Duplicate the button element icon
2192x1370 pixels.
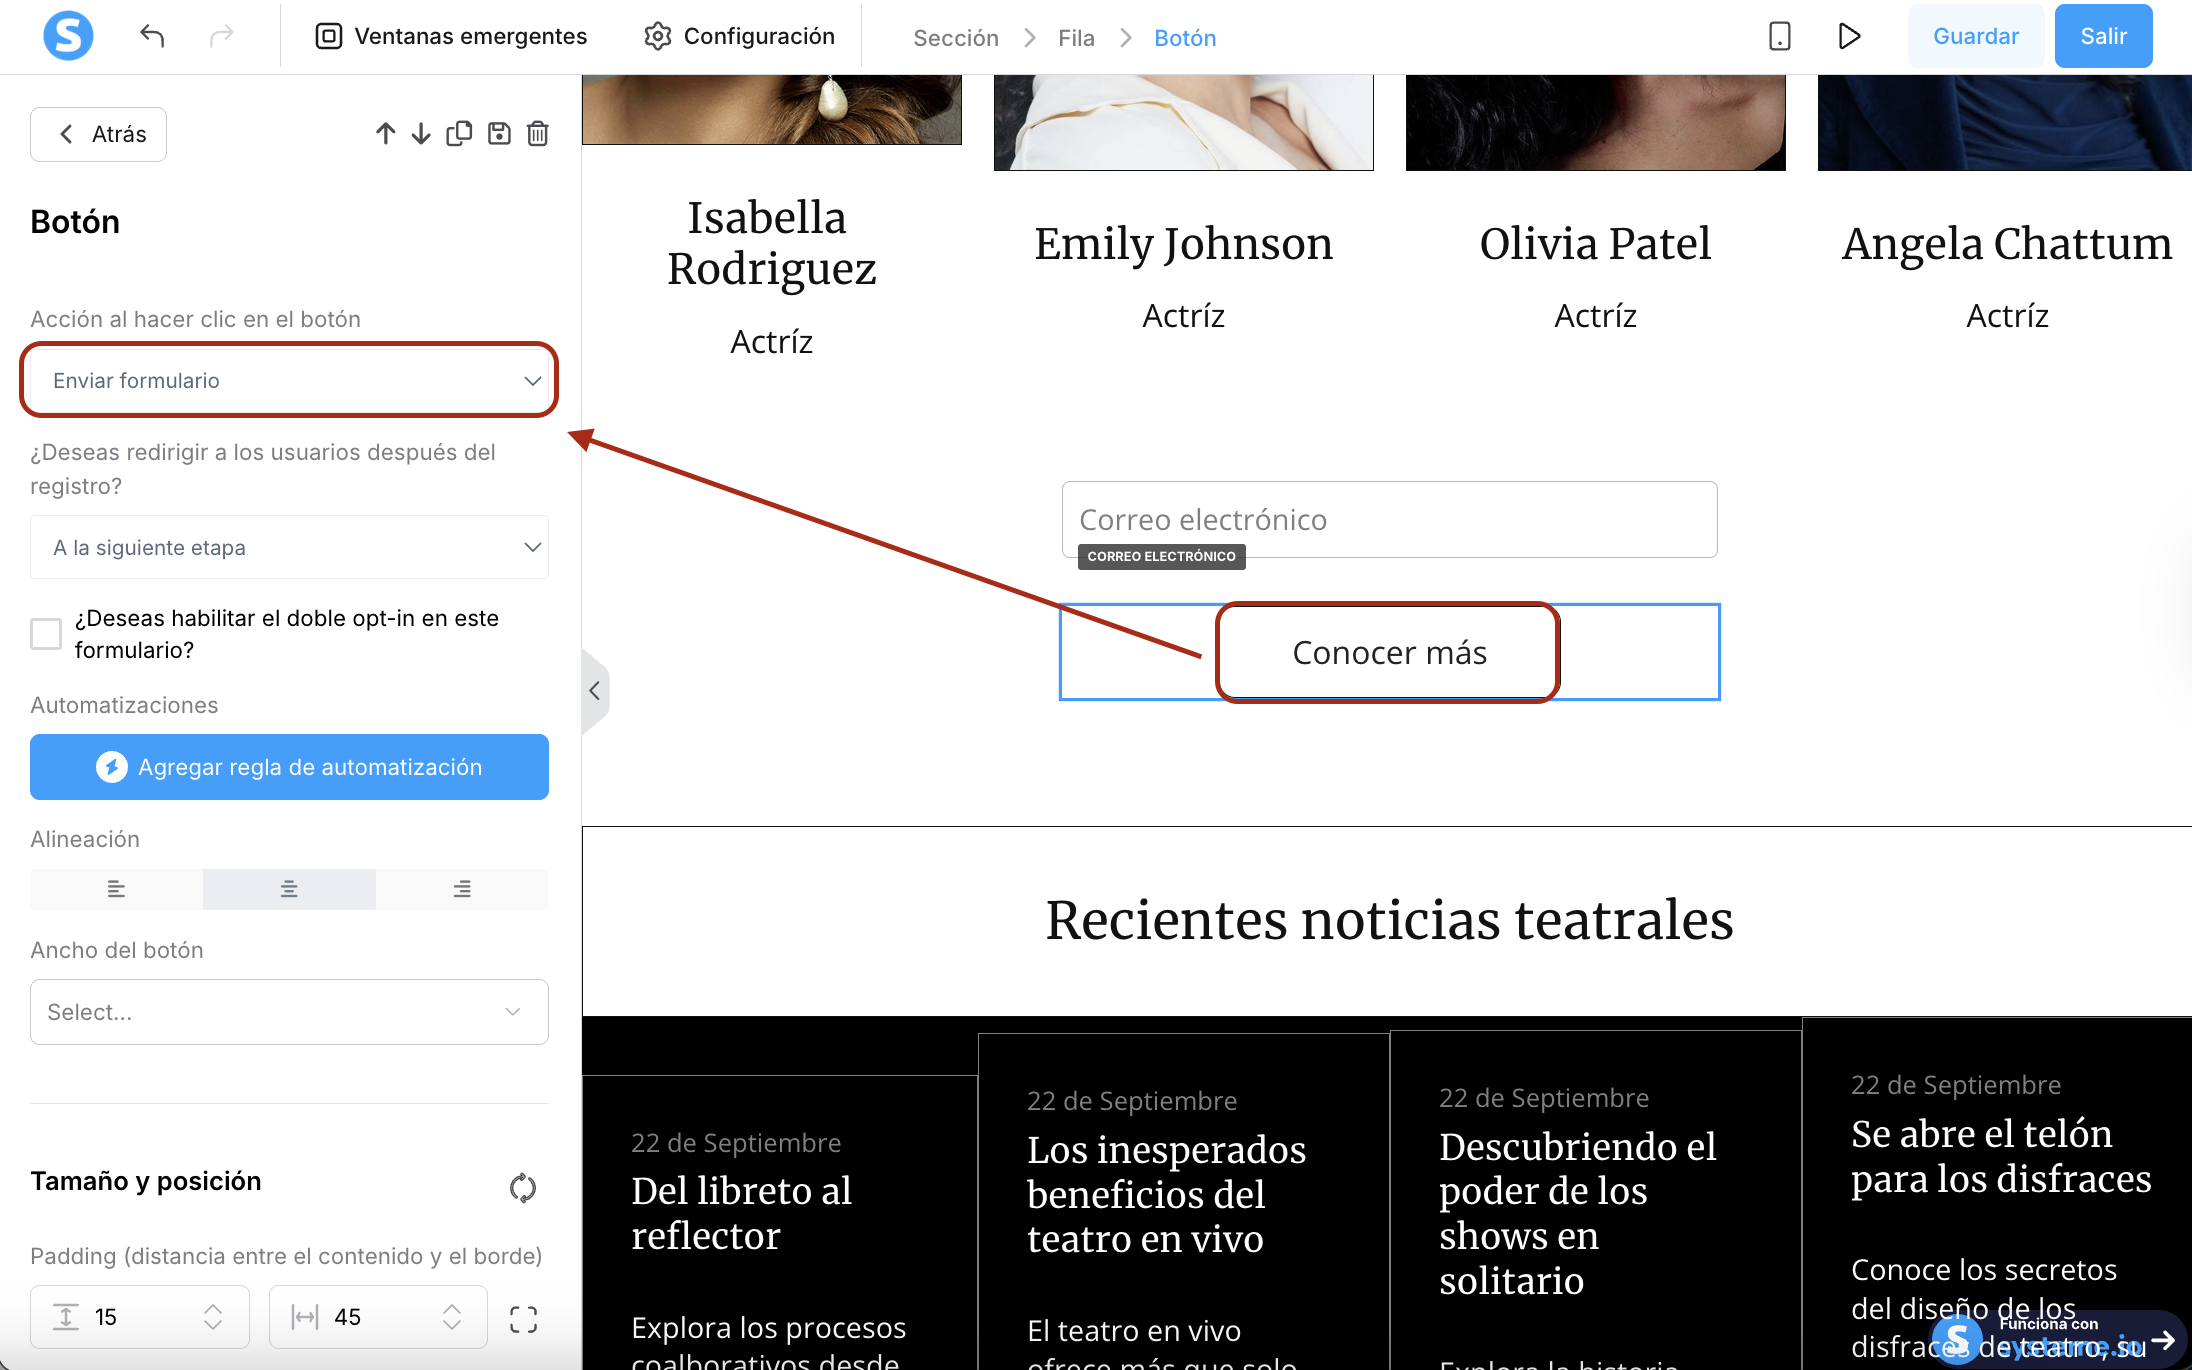tap(459, 134)
